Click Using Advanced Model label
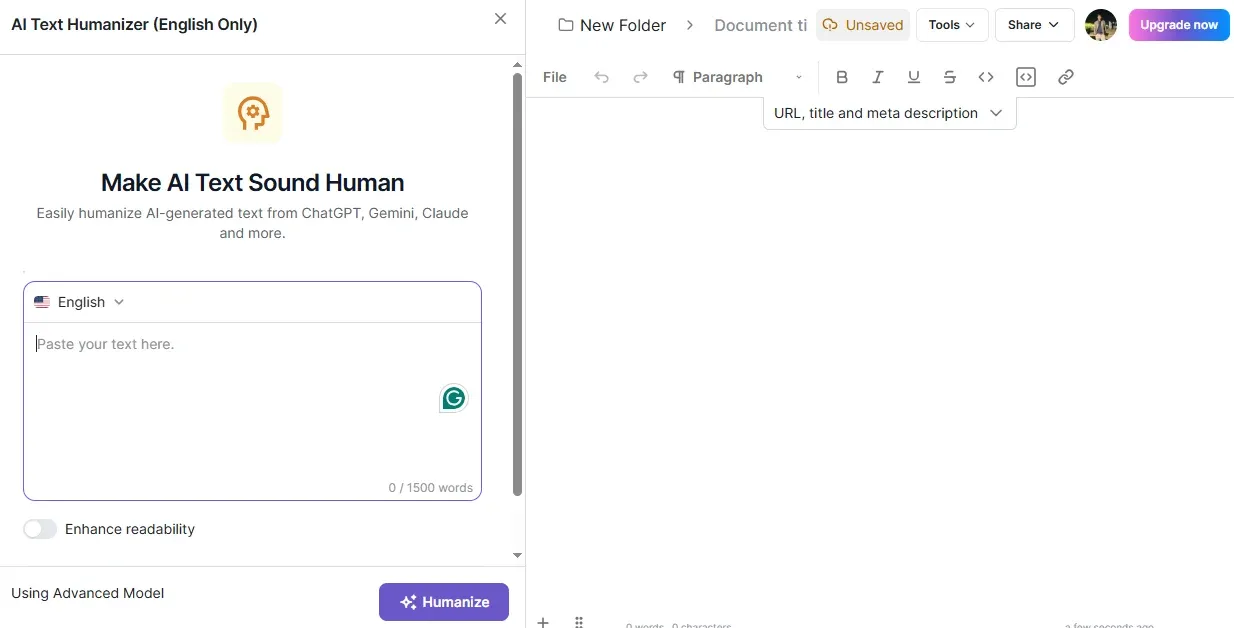 point(88,593)
